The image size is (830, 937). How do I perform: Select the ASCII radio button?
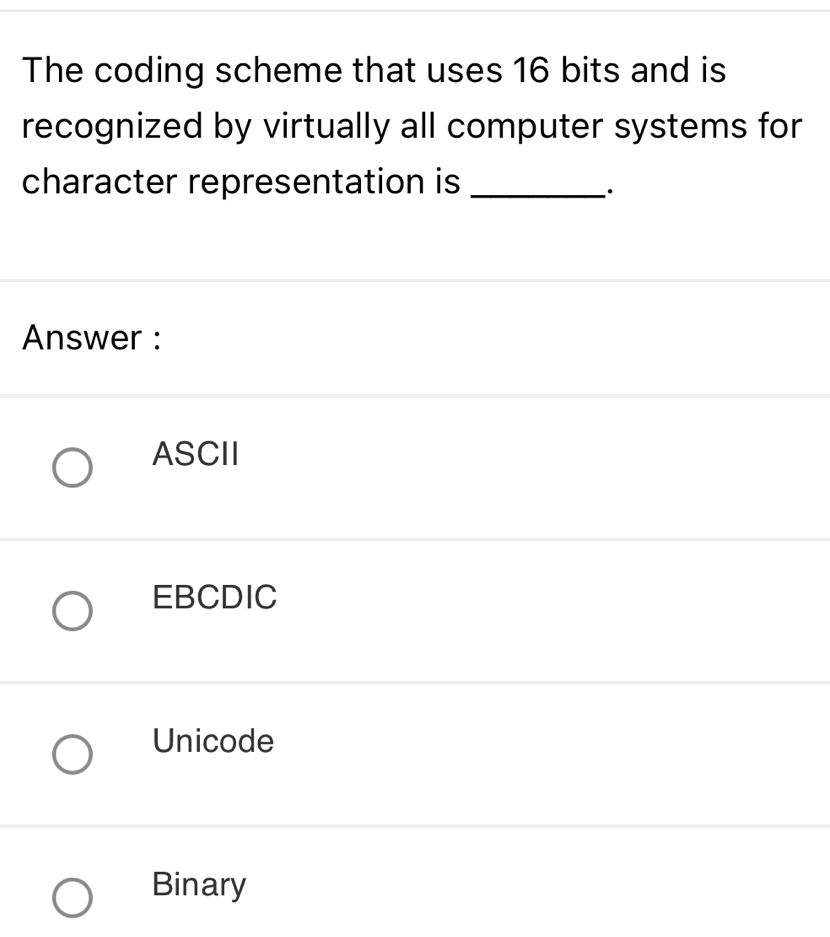72,468
